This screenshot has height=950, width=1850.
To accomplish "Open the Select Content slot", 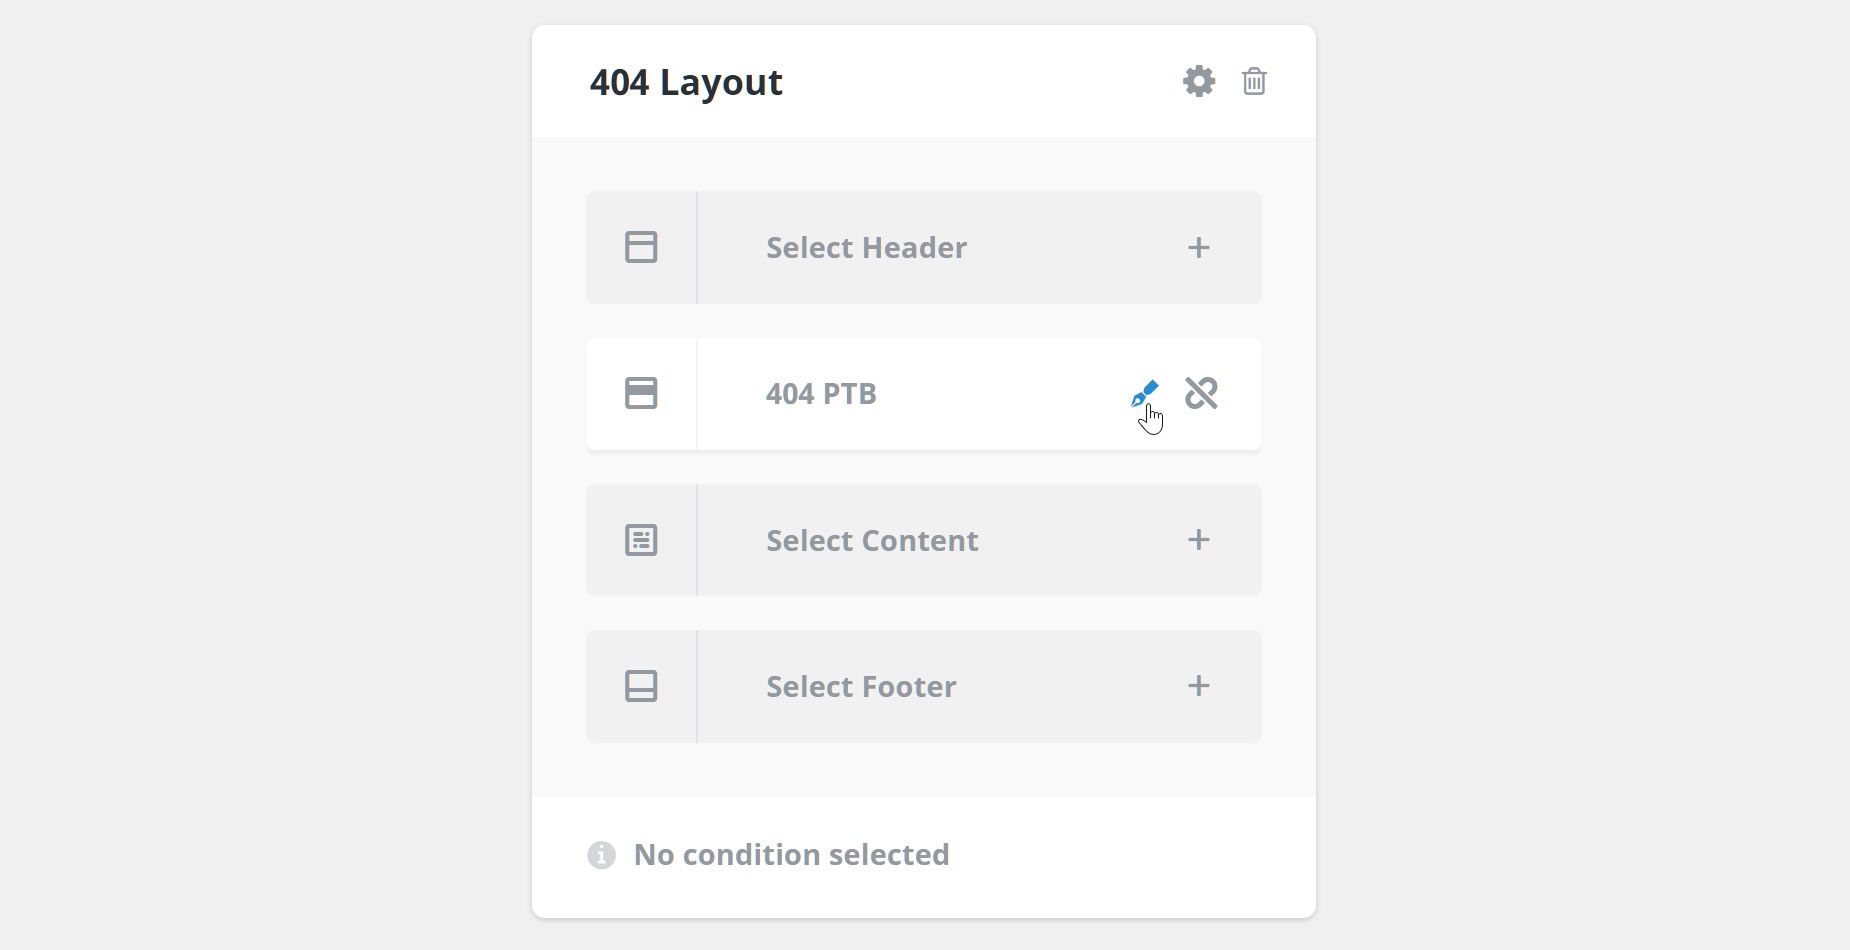I will pyautogui.click(x=924, y=540).
